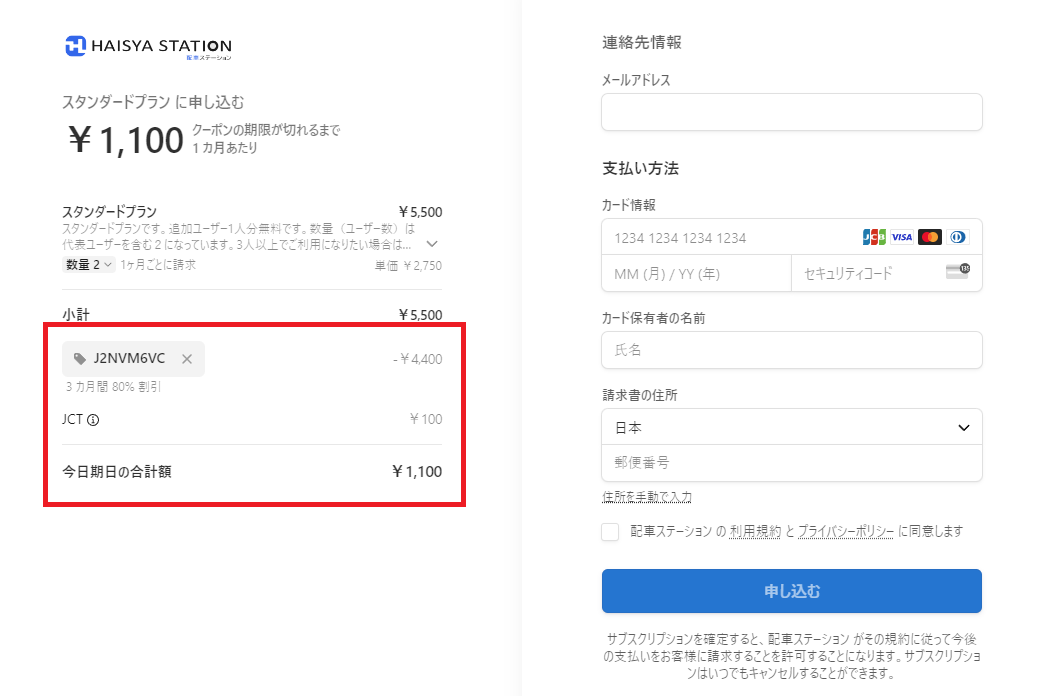The width and height of the screenshot is (1047, 696).
Task: Open the 日本 country dropdown
Action: pyautogui.click(x=792, y=427)
